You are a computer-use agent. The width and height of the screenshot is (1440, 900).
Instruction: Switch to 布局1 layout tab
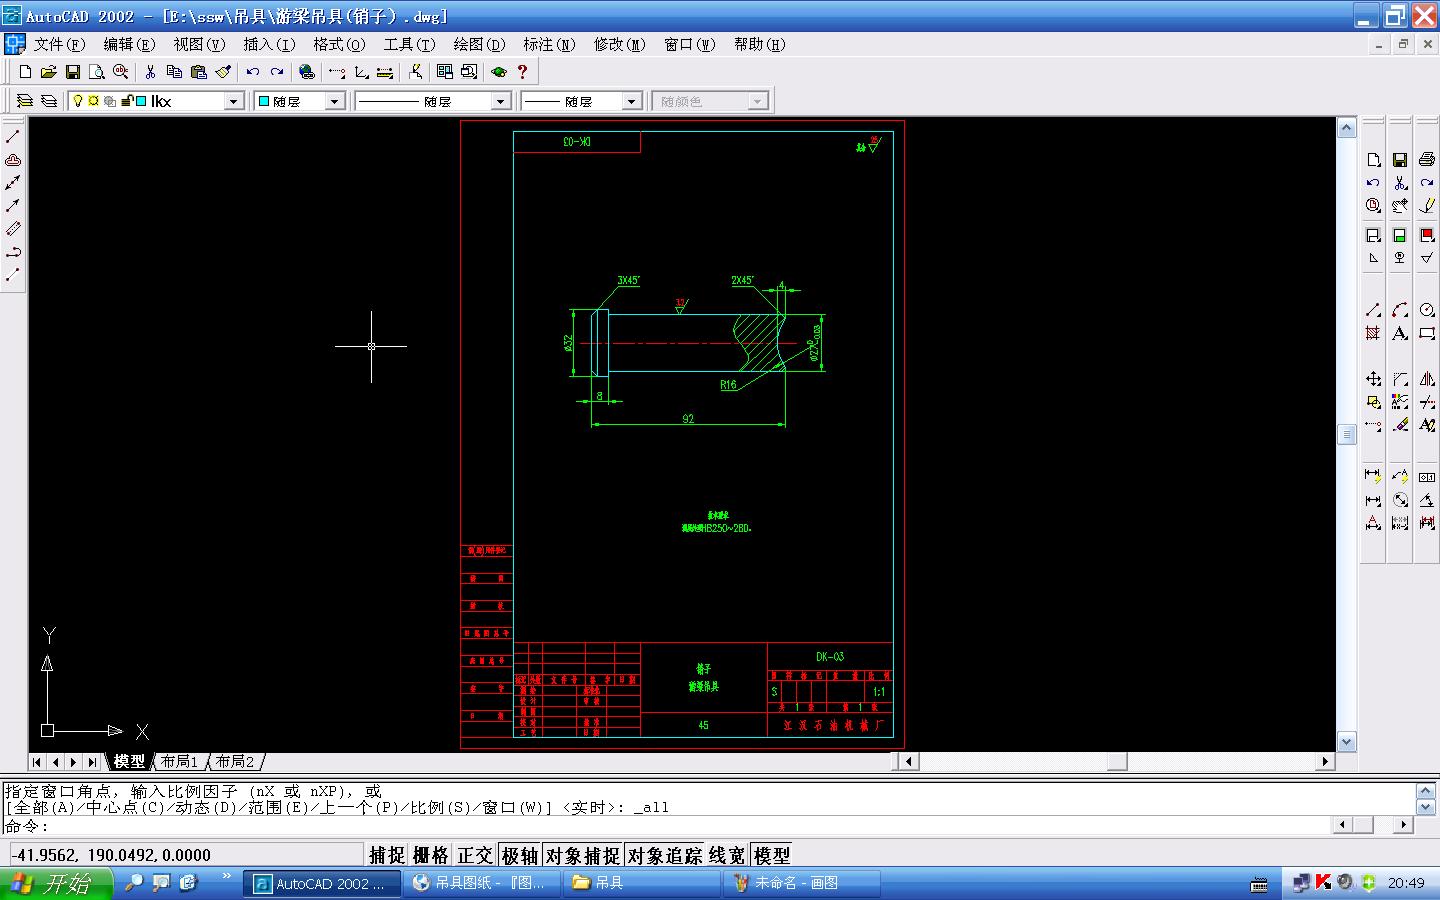click(180, 762)
